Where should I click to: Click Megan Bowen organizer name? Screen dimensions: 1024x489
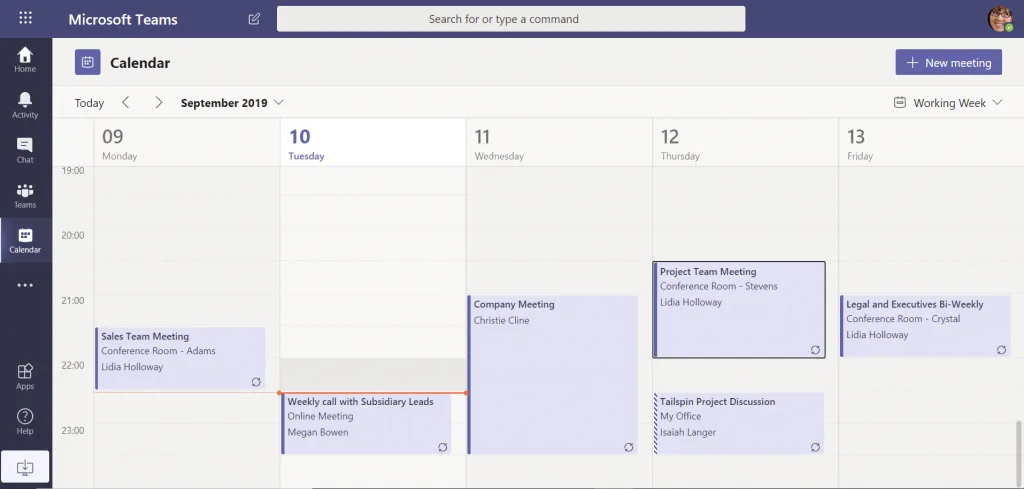point(318,432)
